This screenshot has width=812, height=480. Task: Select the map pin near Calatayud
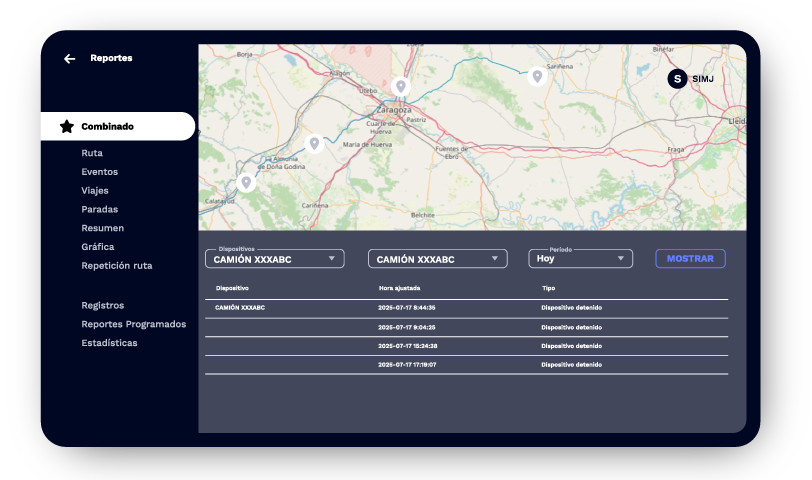246,183
